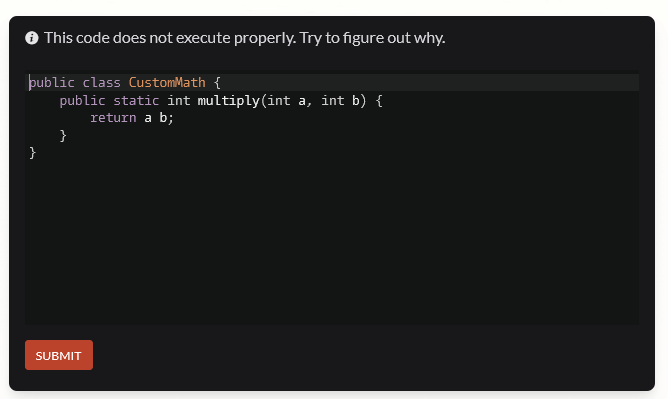The width and height of the screenshot is (668, 399).
Task: Click the info icon beside the hint
Action: (32, 38)
